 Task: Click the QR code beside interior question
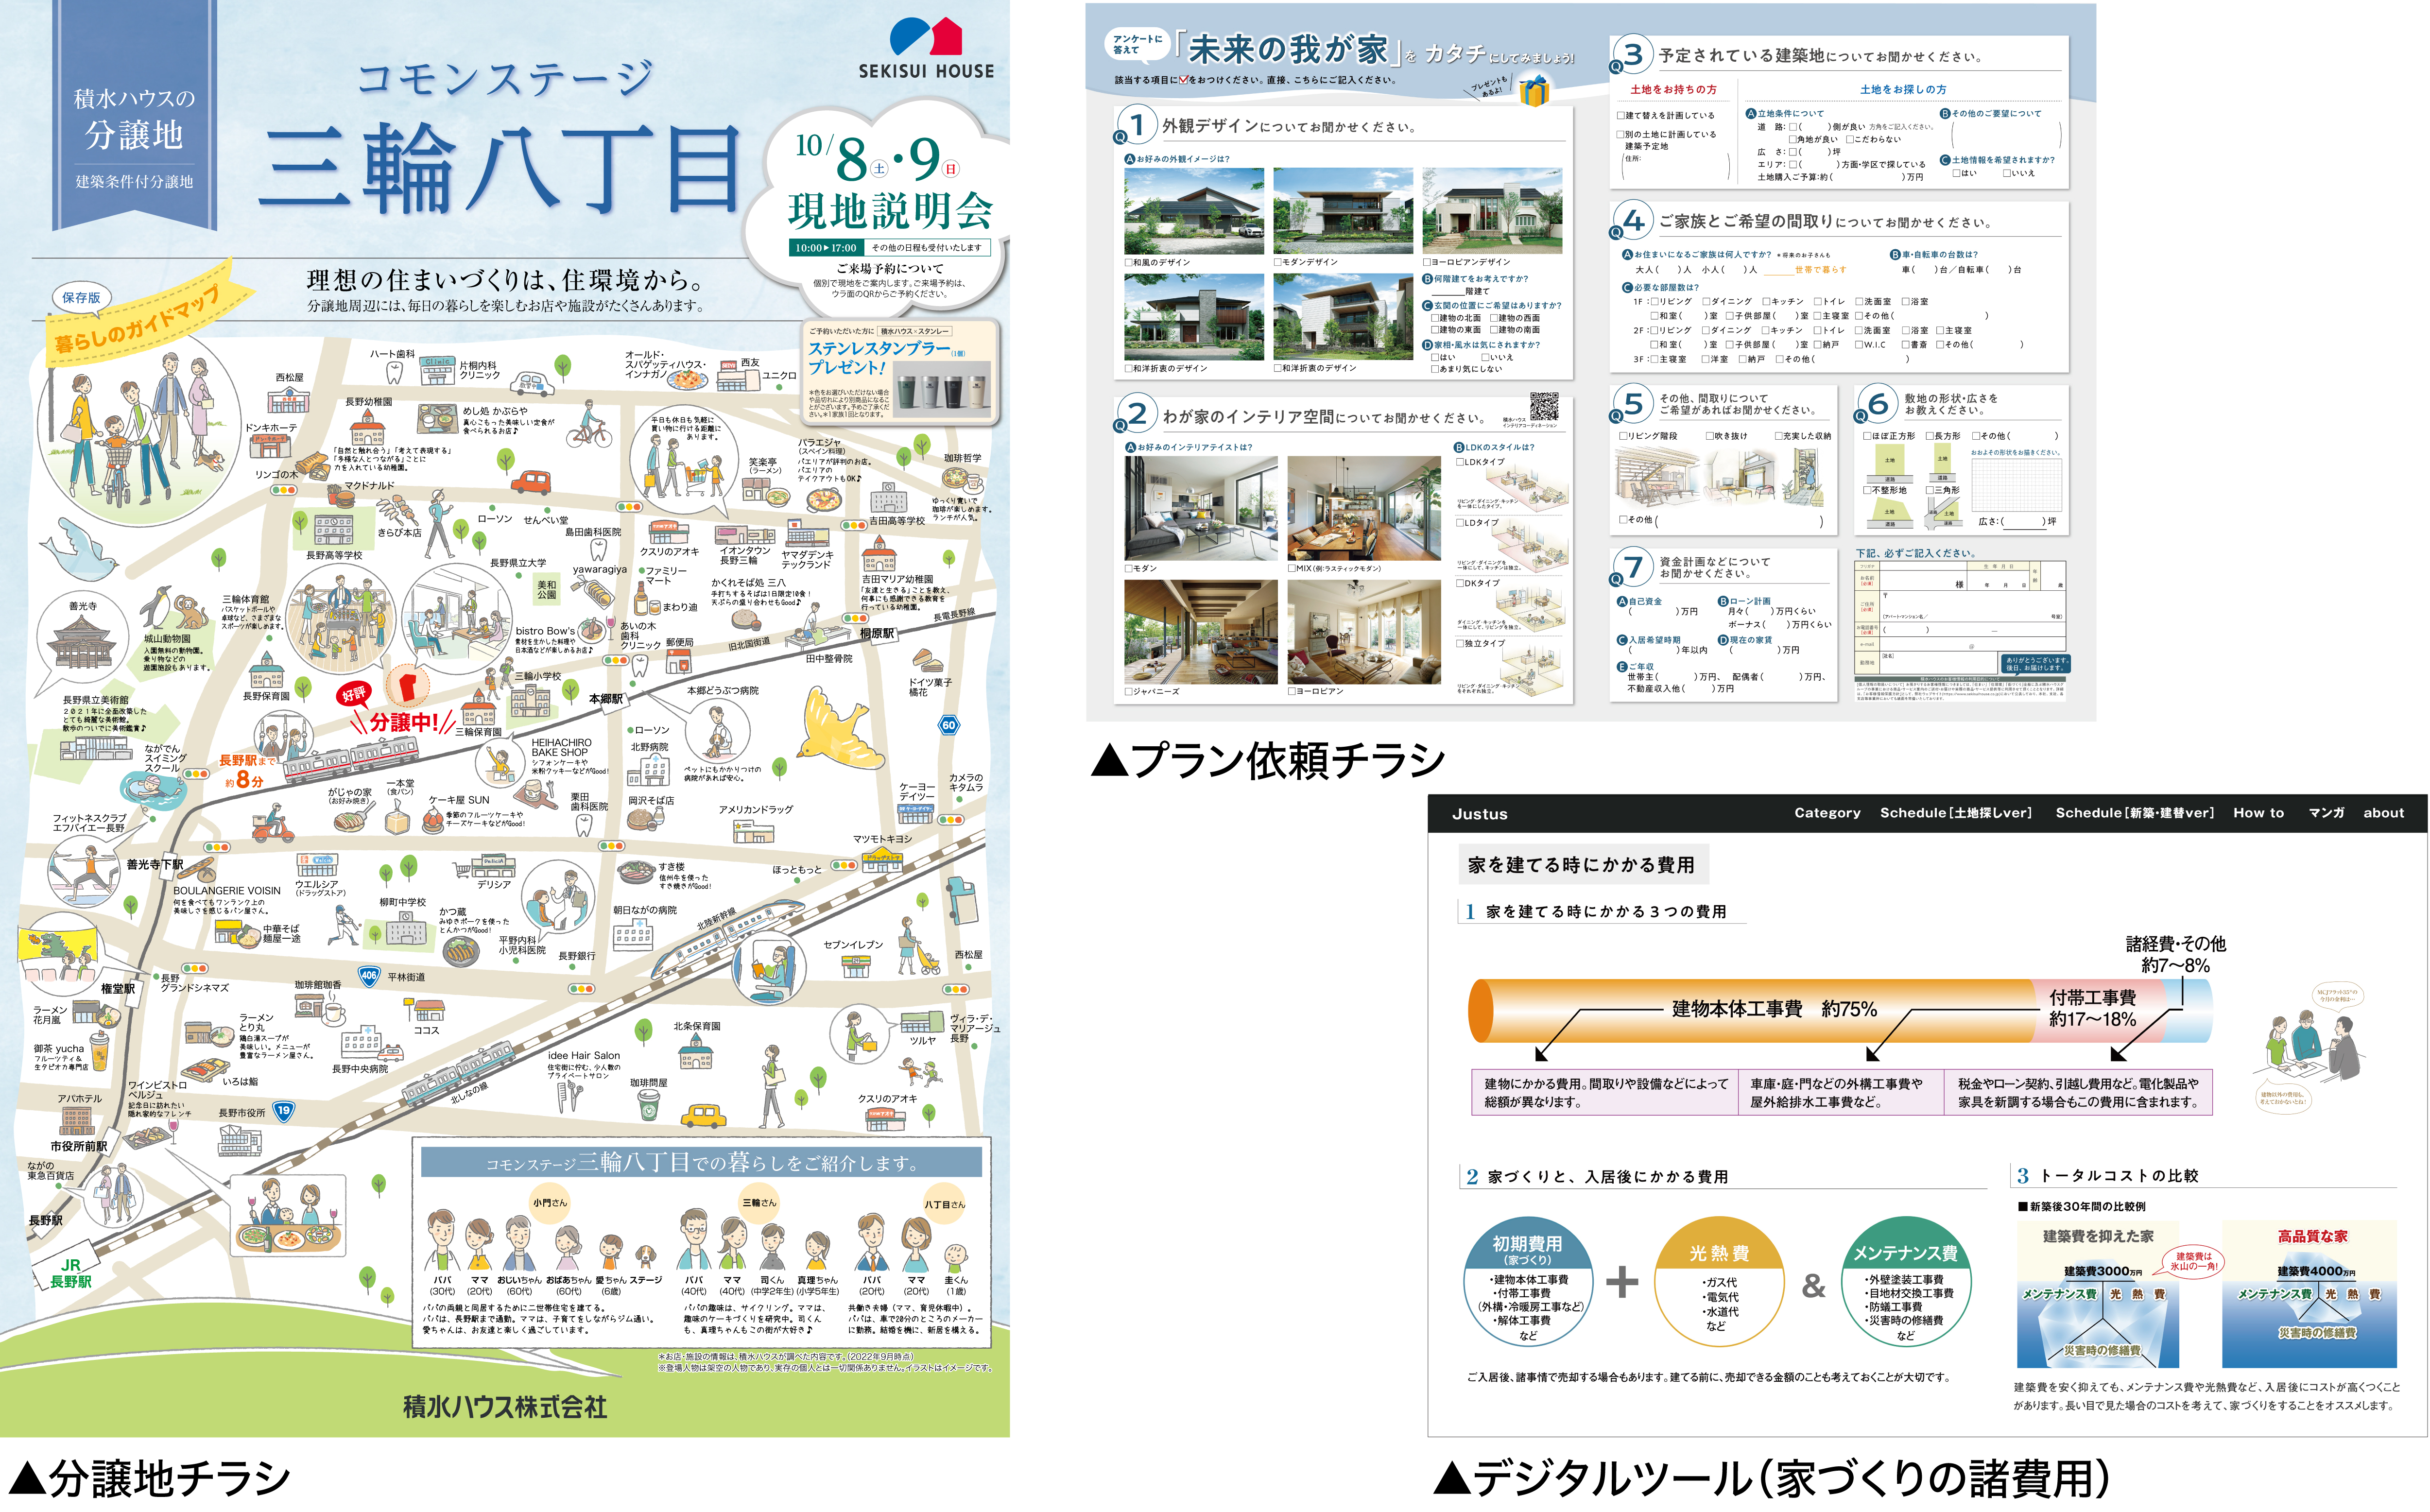pyautogui.click(x=1544, y=407)
